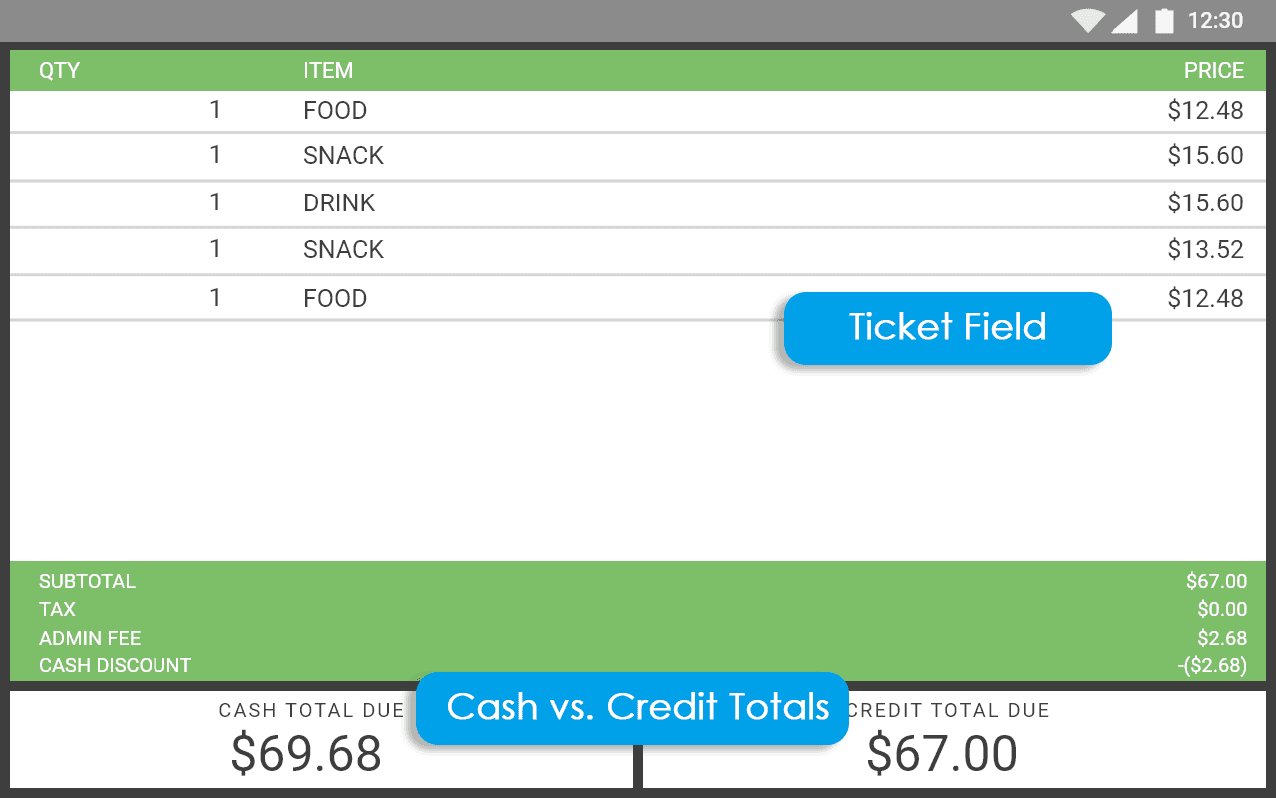Tap the 12:30 clock in status bar
The width and height of the screenshot is (1276, 798).
pos(1215,21)
